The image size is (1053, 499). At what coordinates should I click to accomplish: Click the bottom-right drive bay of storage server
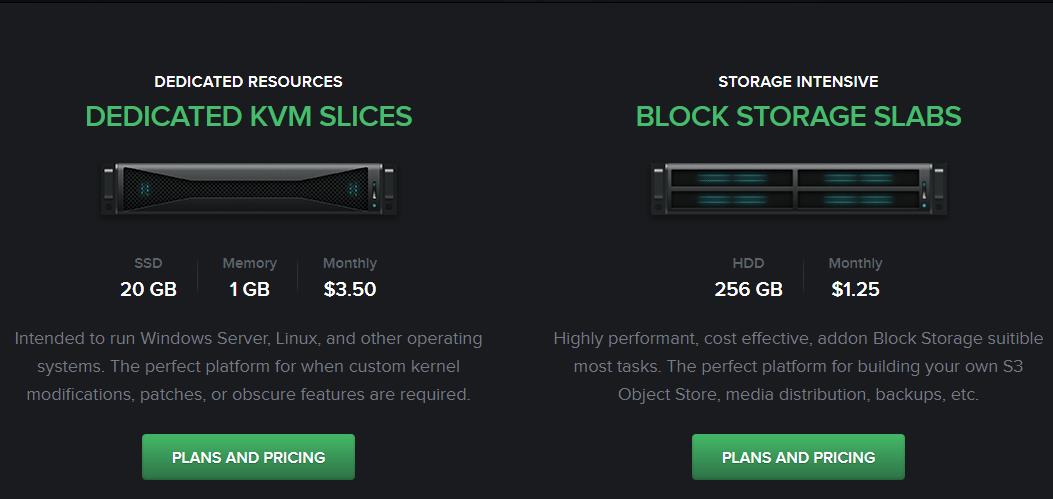858,199
